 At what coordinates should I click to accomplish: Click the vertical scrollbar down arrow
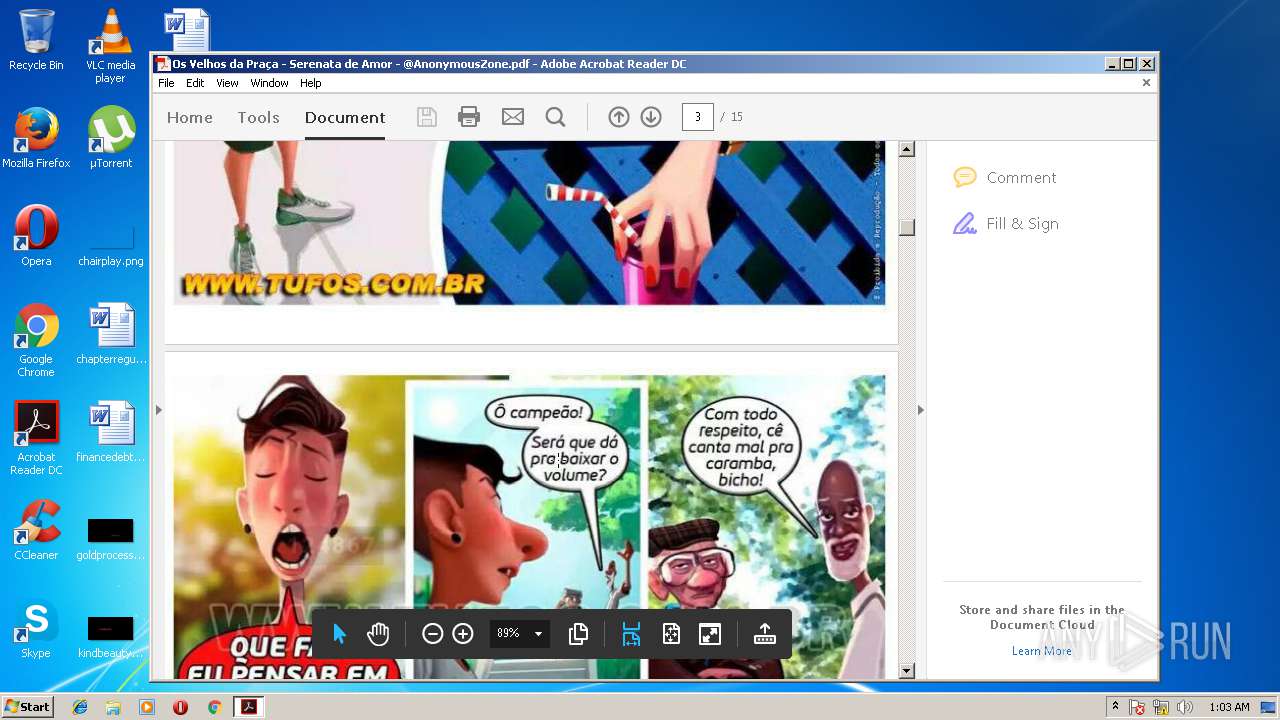(907, 671)
